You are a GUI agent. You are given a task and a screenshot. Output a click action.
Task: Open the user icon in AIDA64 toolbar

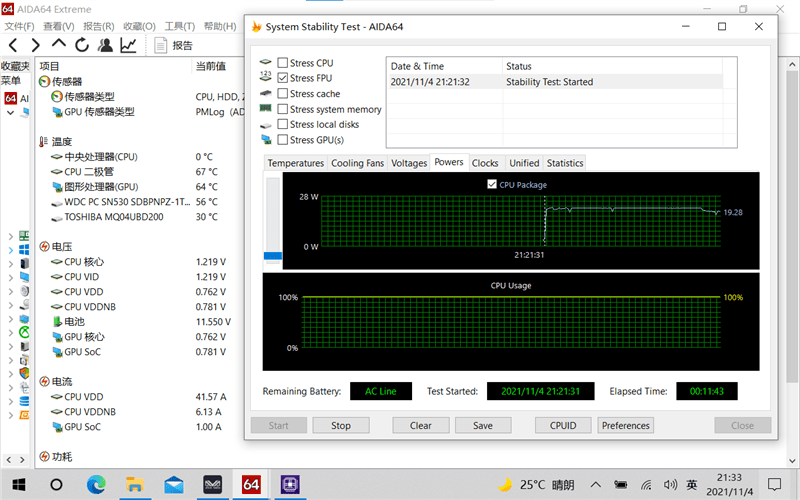coord(105,45)
